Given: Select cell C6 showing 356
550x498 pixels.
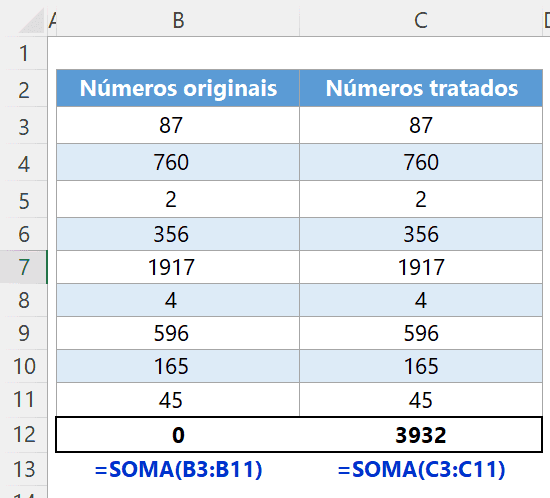Looking at the screenshot, I should click(421, 234).
